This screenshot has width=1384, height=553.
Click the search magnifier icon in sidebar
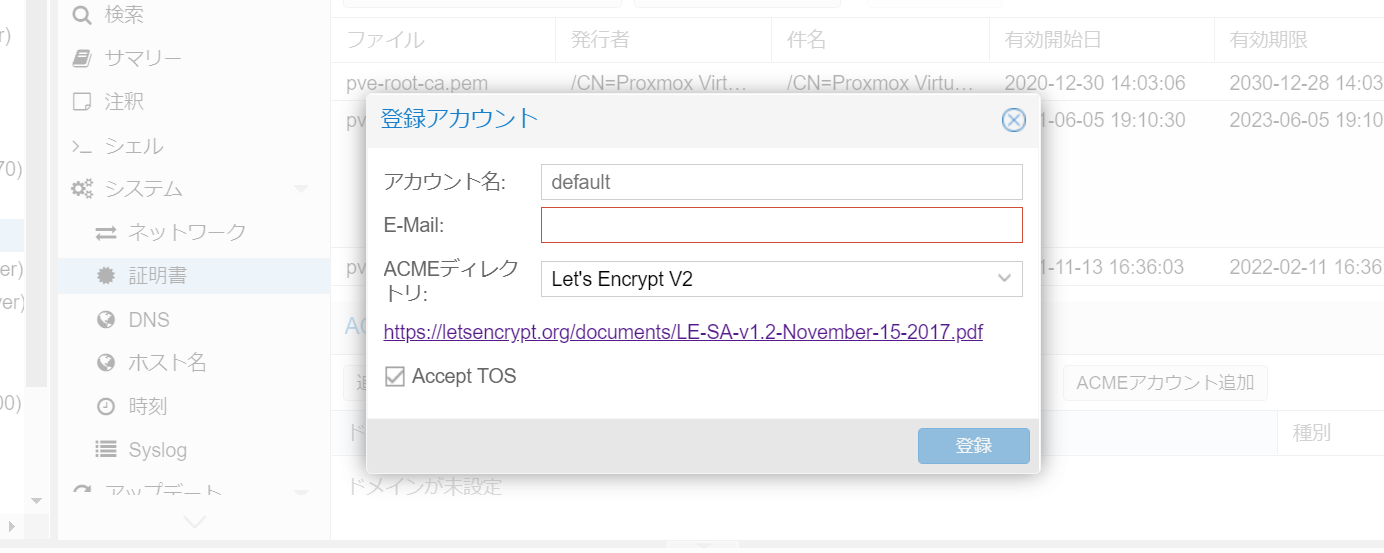point(82,14)
